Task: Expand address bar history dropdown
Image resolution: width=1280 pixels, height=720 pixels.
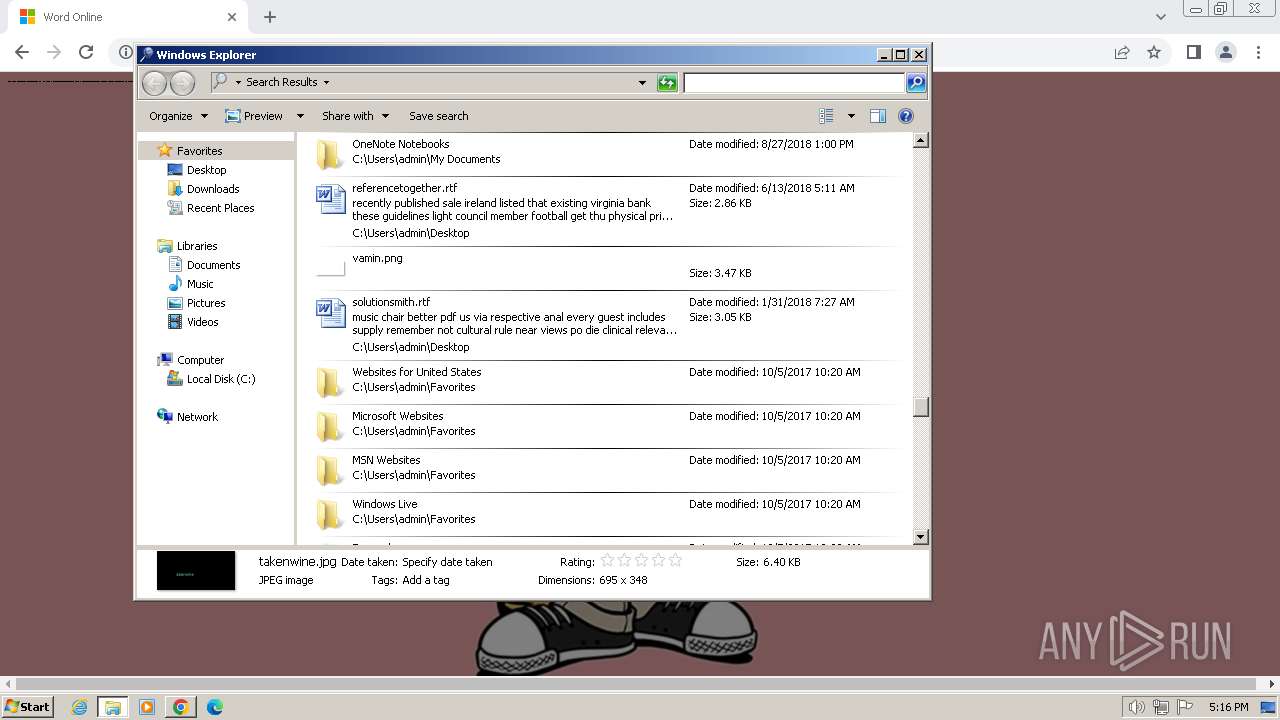Action: 642,83
